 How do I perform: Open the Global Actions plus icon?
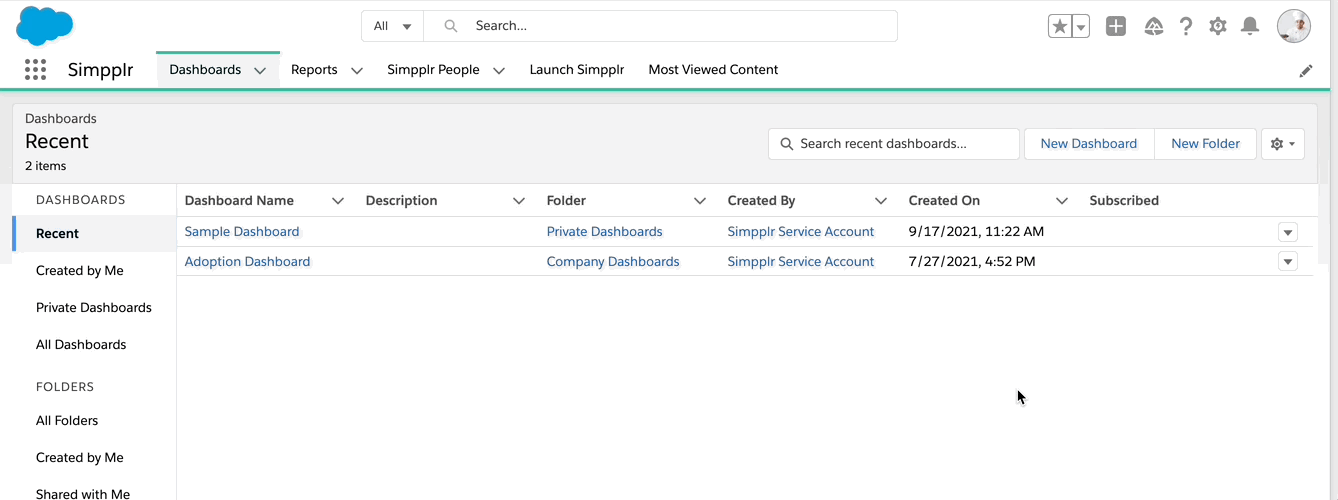click(1116, 26)
